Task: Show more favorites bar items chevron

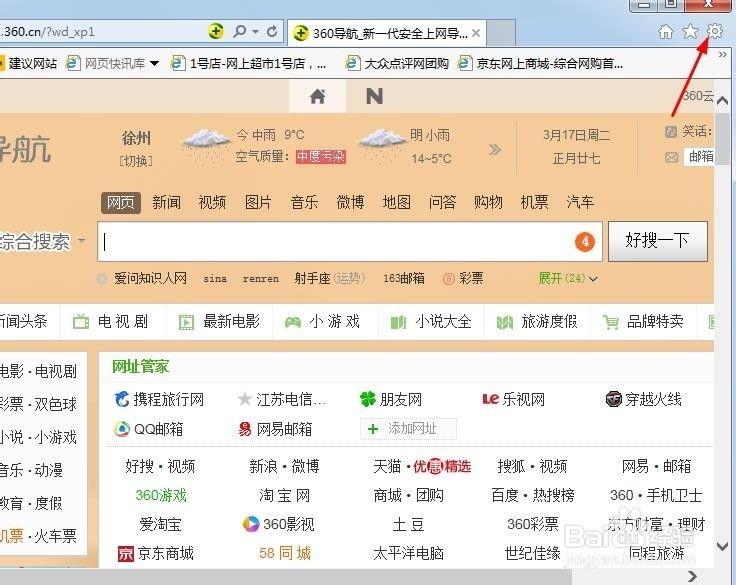Action: (723, 54)
